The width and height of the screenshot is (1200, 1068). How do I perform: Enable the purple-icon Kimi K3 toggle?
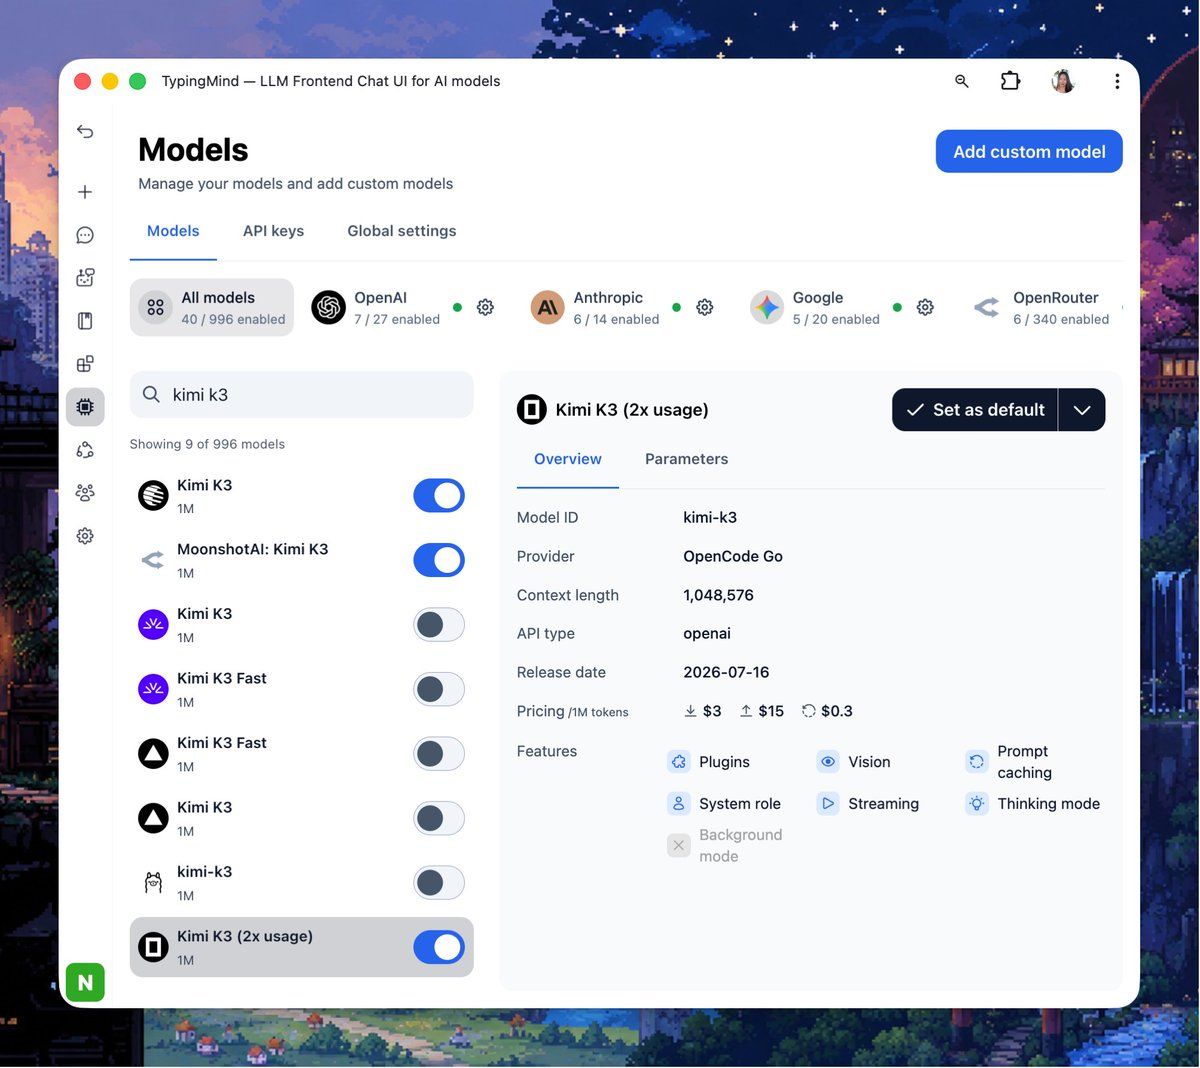(x=439, y=625)
